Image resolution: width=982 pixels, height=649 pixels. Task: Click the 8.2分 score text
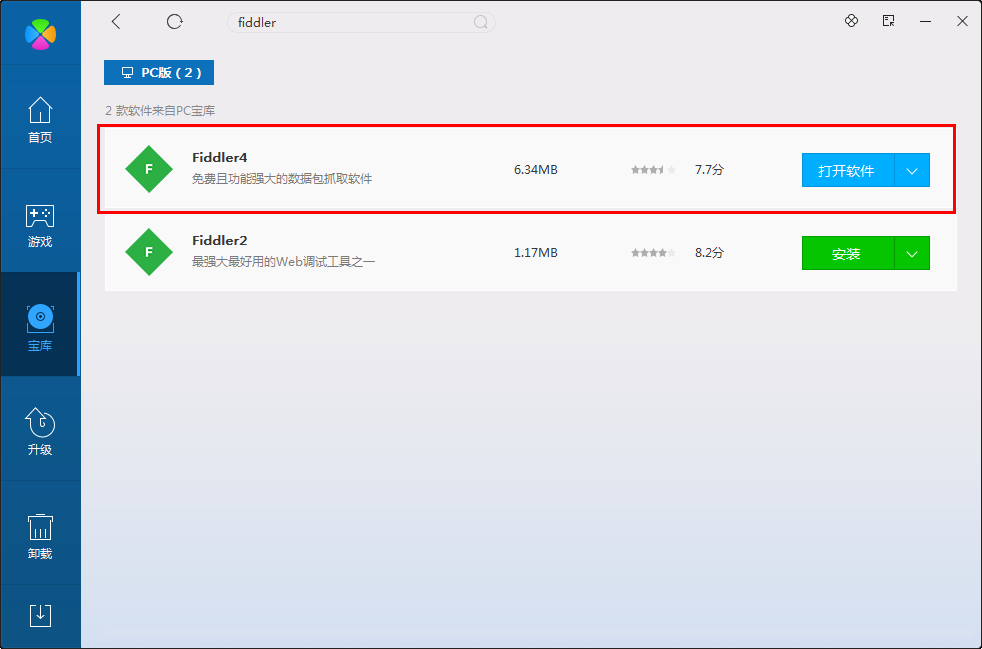tap(709, 253)
